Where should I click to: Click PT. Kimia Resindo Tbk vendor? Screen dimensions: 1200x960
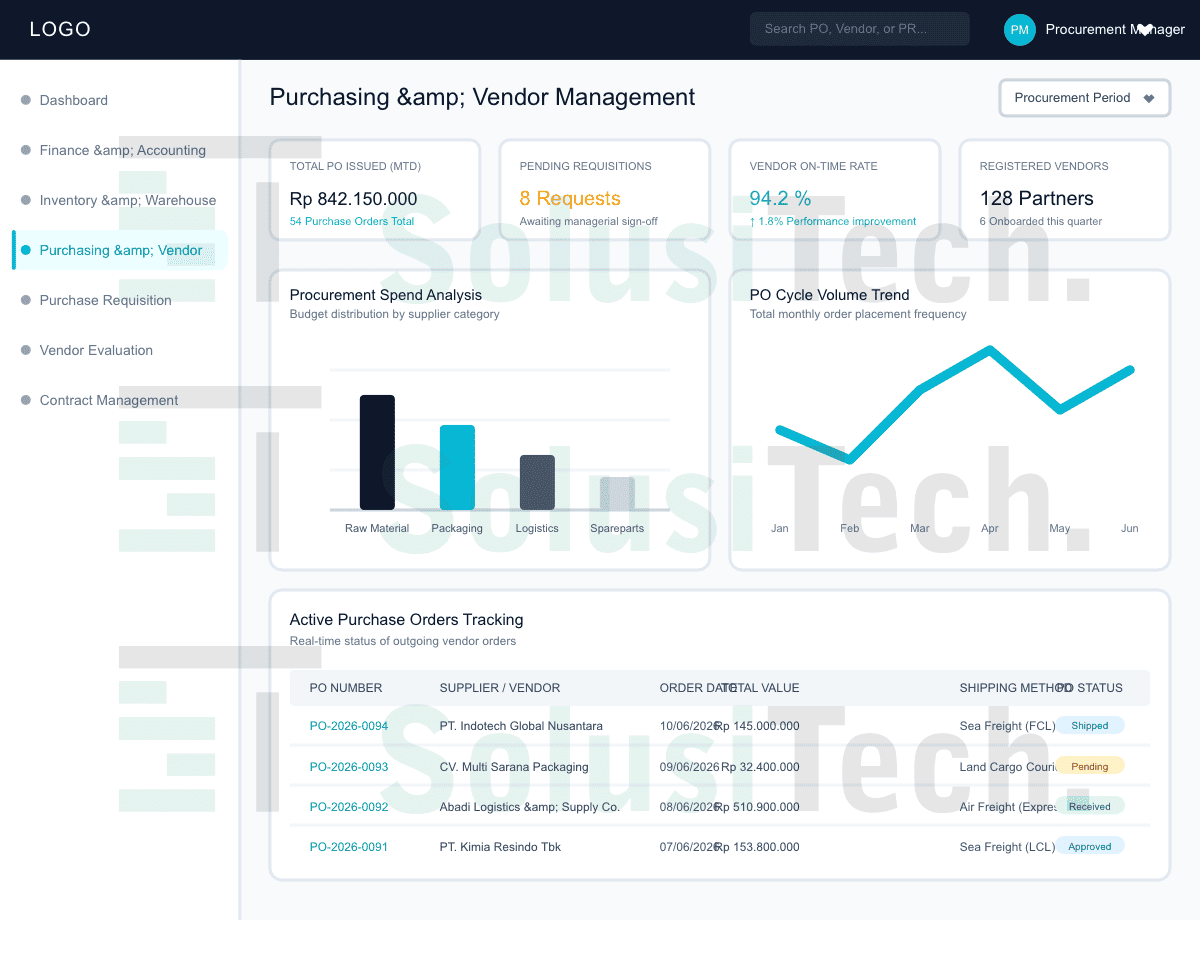tap(500, 847)
